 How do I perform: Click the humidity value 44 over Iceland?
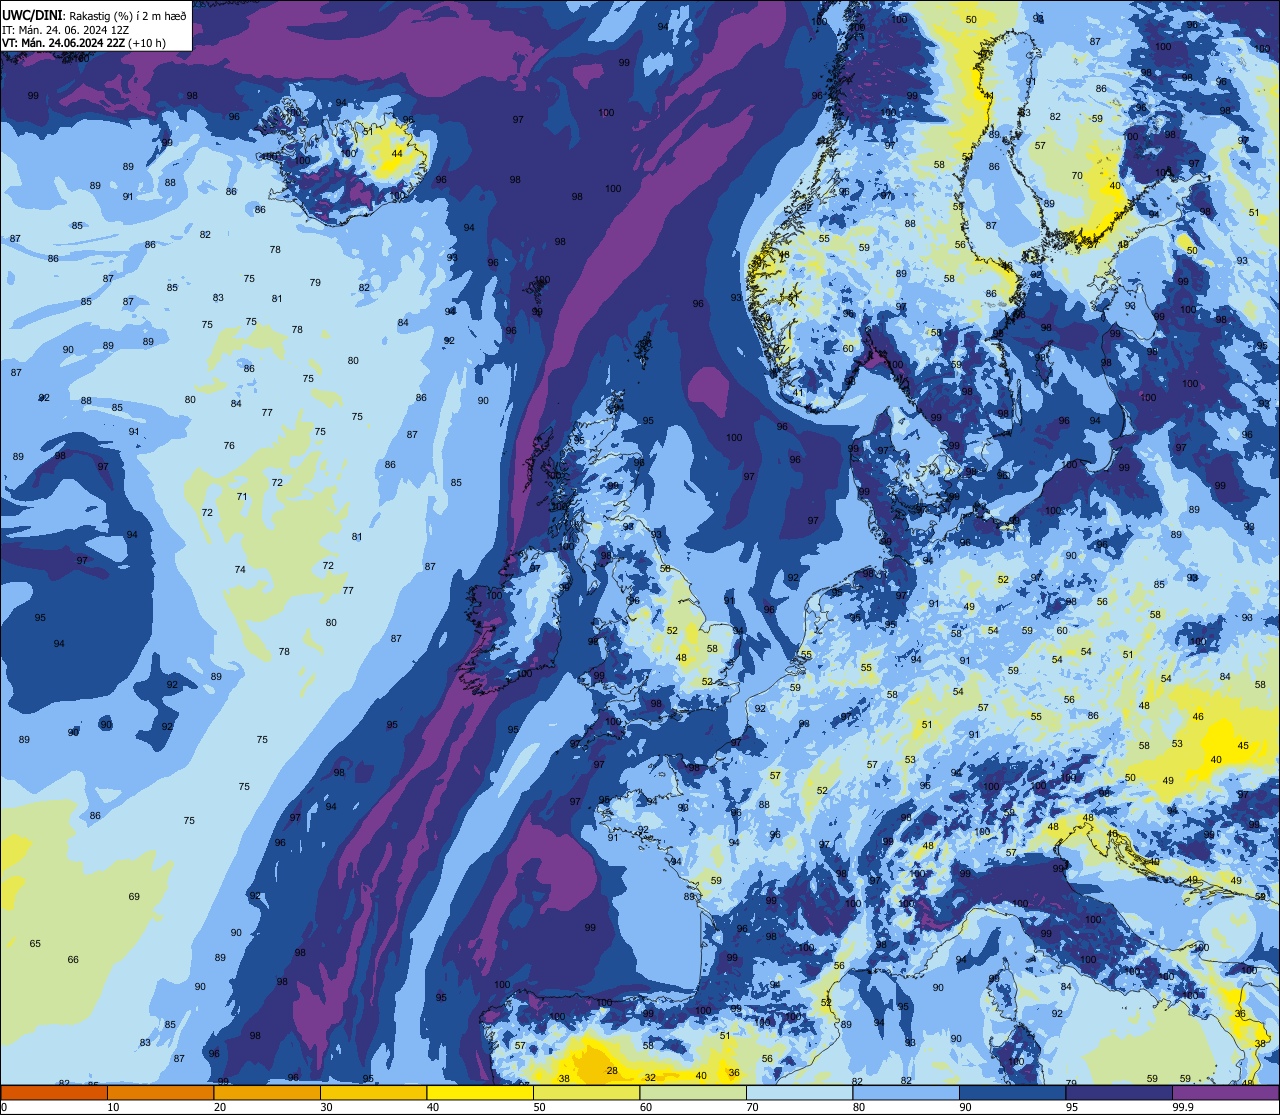point(397,153)
